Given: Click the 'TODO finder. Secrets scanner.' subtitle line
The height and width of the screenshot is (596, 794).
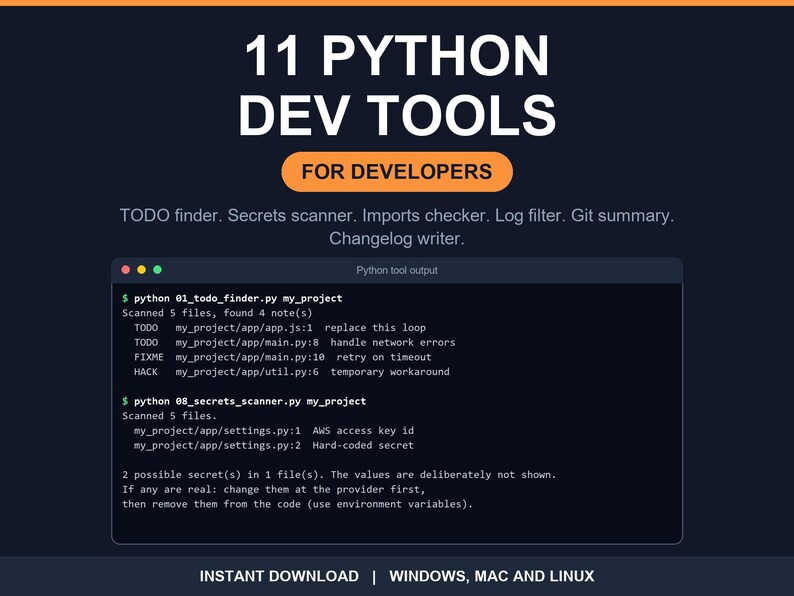Looking at the screenshot, I should click(x=397, y=216).
